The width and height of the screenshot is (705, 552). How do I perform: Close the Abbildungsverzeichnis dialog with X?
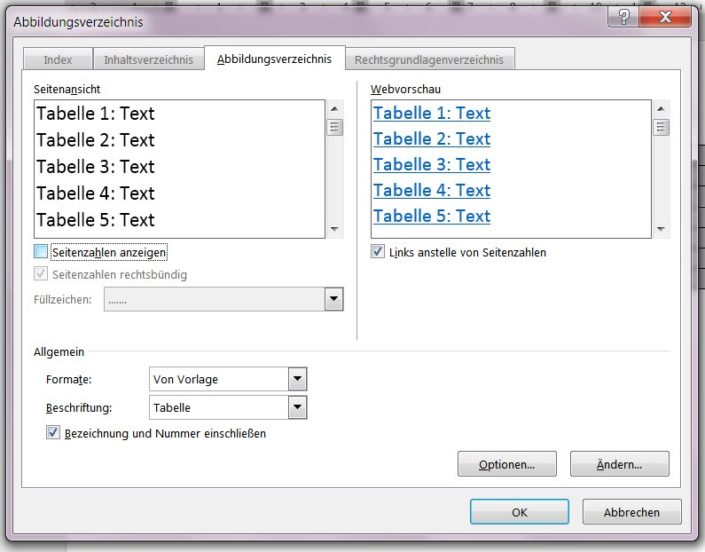665,17
